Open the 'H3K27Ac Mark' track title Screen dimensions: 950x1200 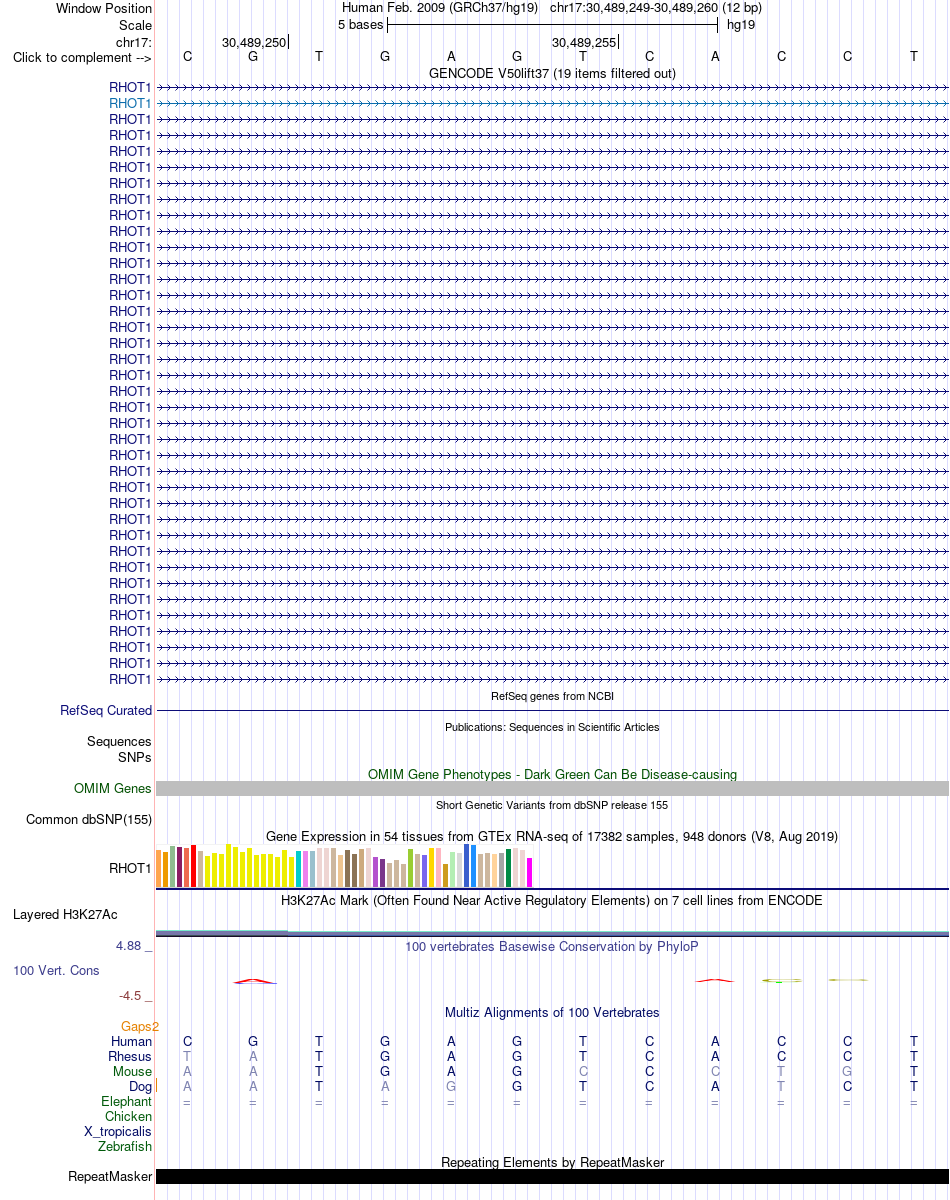click(x=552, y=900)
